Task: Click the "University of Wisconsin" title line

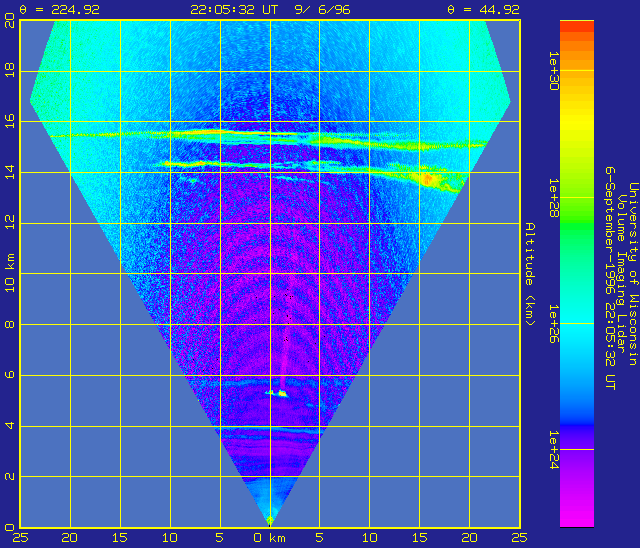Action: (633, 274)
